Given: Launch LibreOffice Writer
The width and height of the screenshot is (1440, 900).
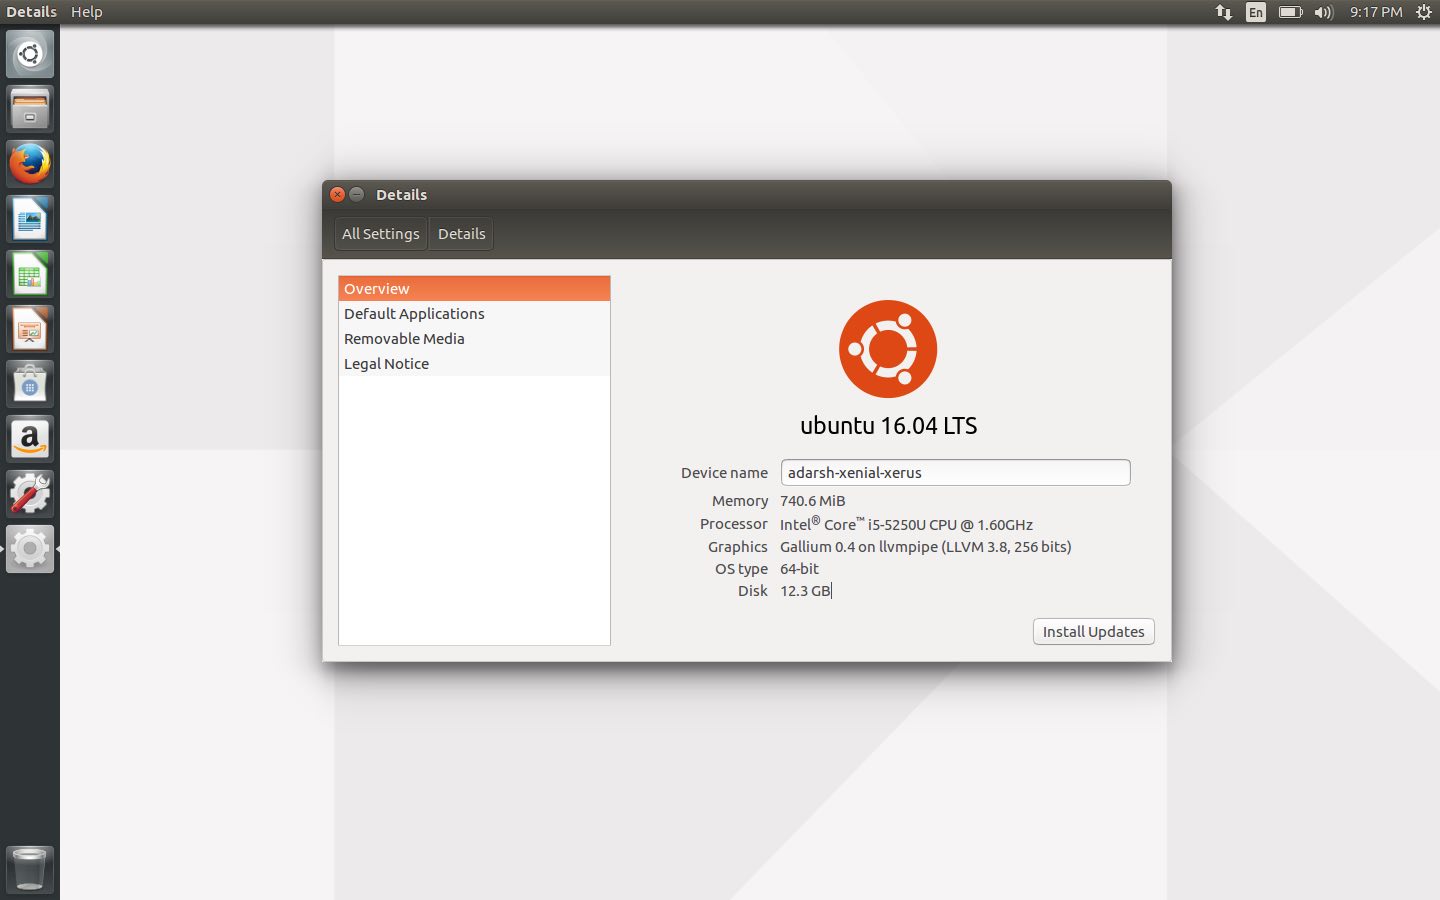Looking at the screenshot, I should coord(30,219).
